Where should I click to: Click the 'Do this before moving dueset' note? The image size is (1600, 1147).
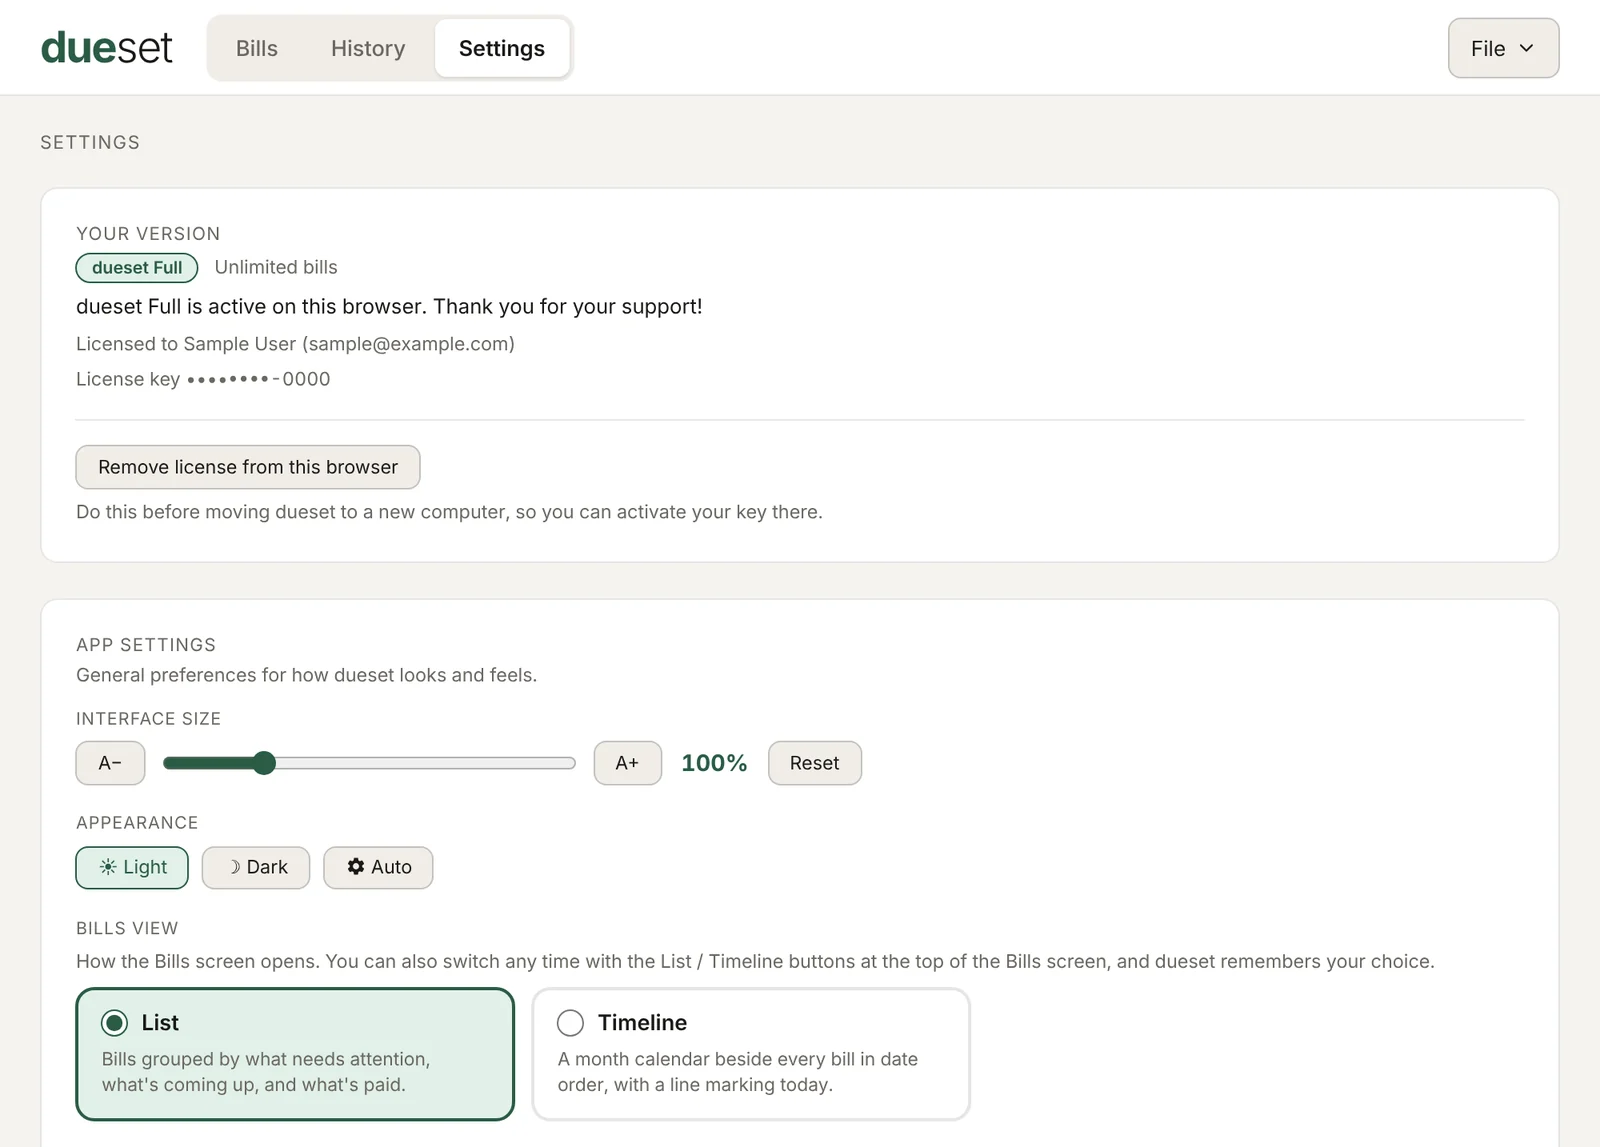449,512
